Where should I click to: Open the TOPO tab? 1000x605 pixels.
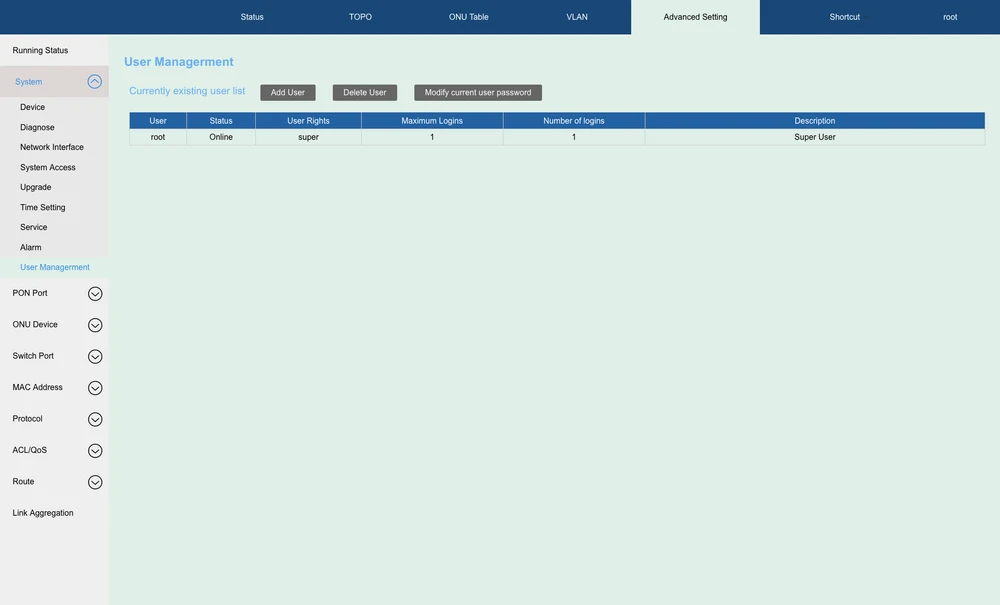pos(360,17)
